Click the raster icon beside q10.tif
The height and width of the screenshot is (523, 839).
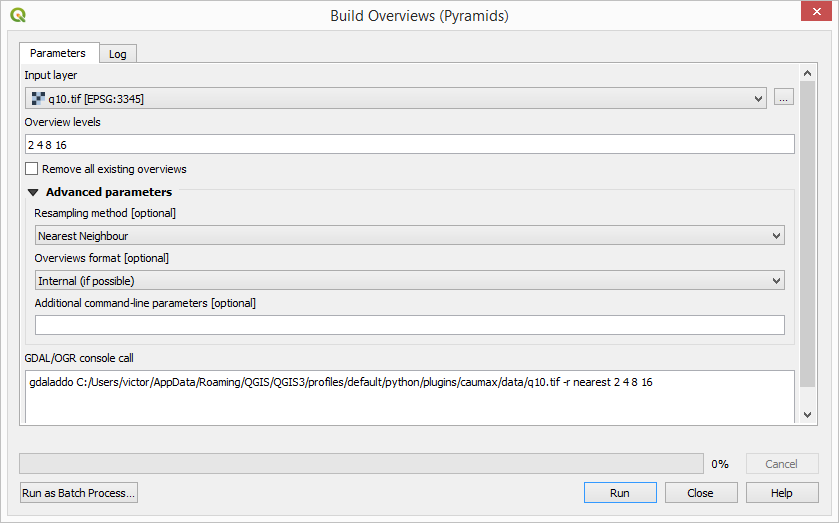38,98
